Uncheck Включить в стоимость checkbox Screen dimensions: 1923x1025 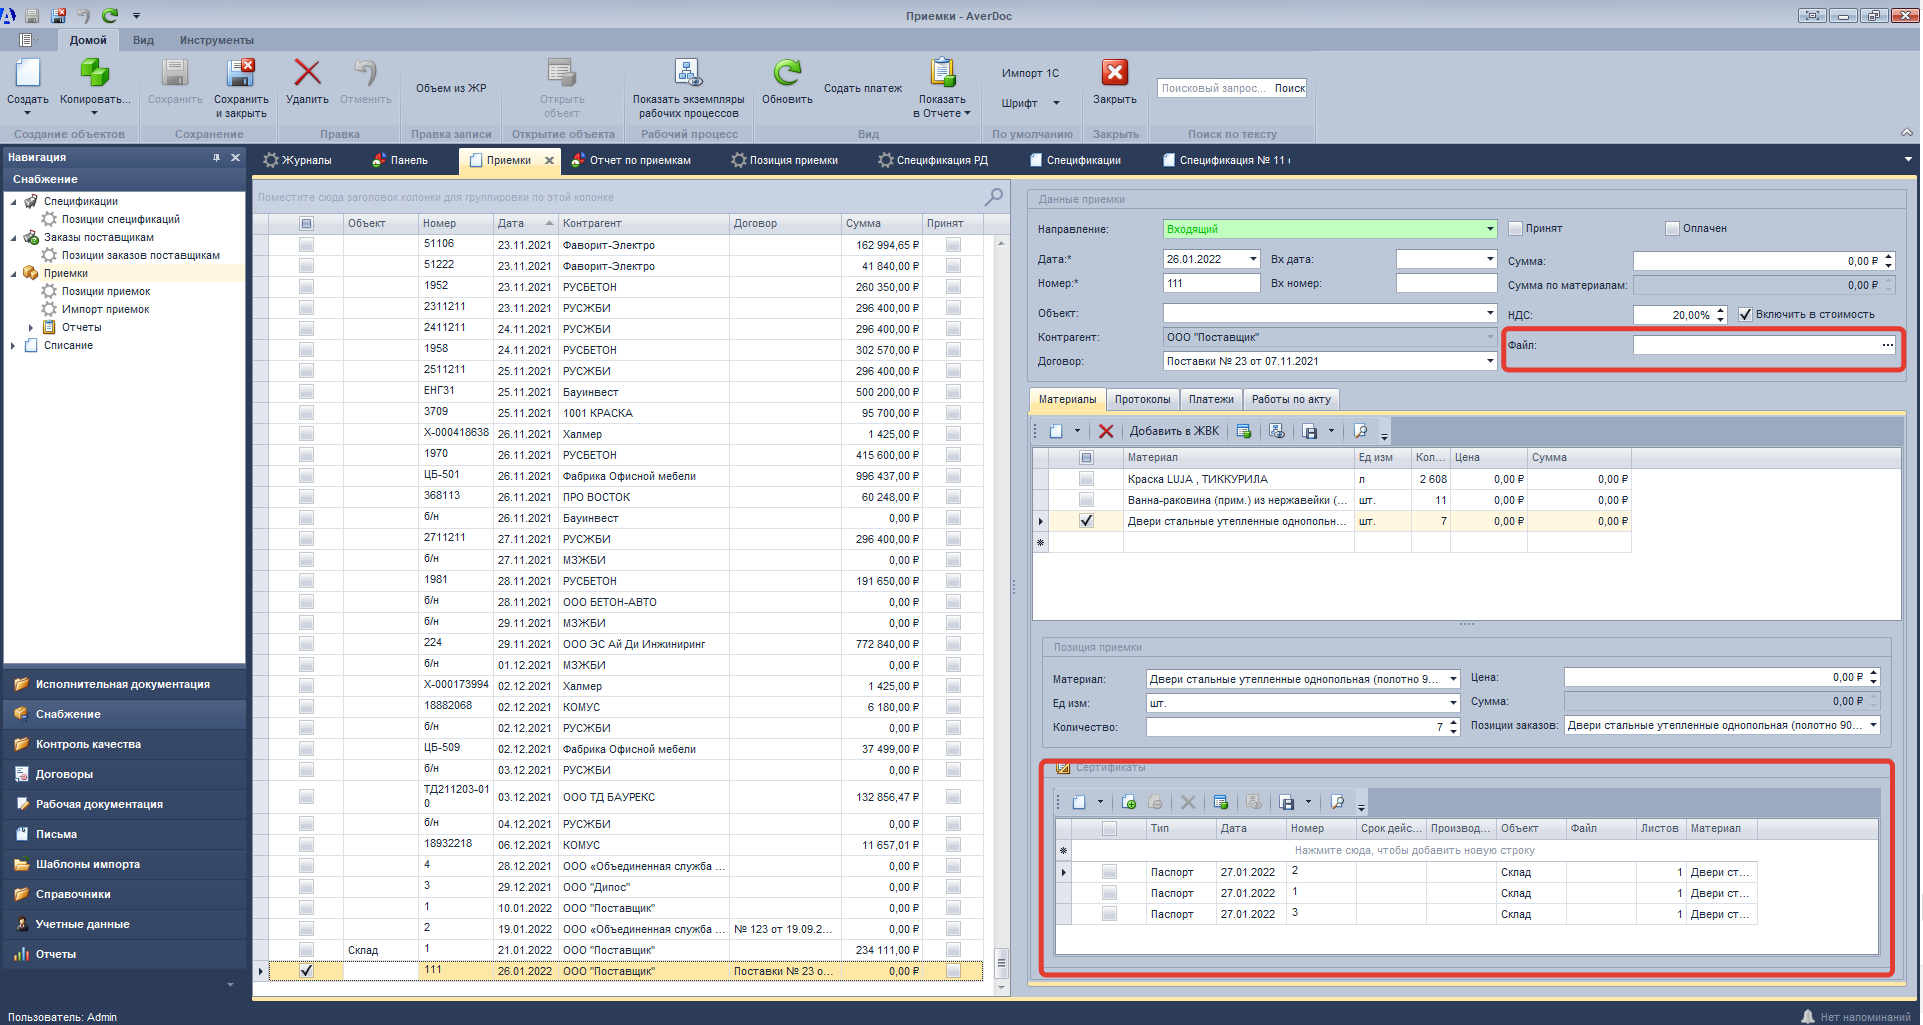tap(1745, 315)
